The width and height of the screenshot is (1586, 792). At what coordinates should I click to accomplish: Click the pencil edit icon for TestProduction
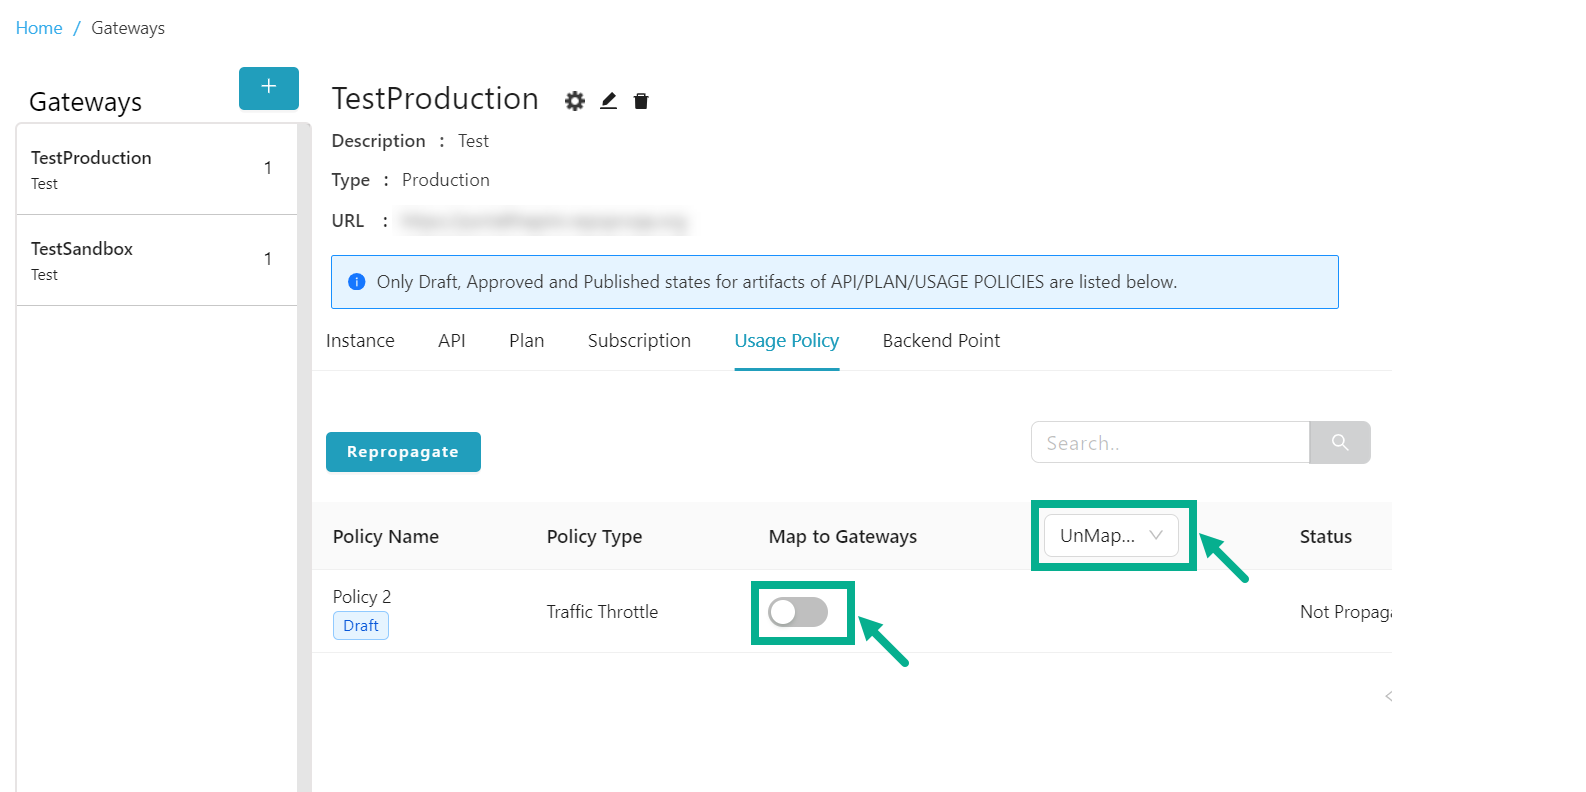coord(608,101)
